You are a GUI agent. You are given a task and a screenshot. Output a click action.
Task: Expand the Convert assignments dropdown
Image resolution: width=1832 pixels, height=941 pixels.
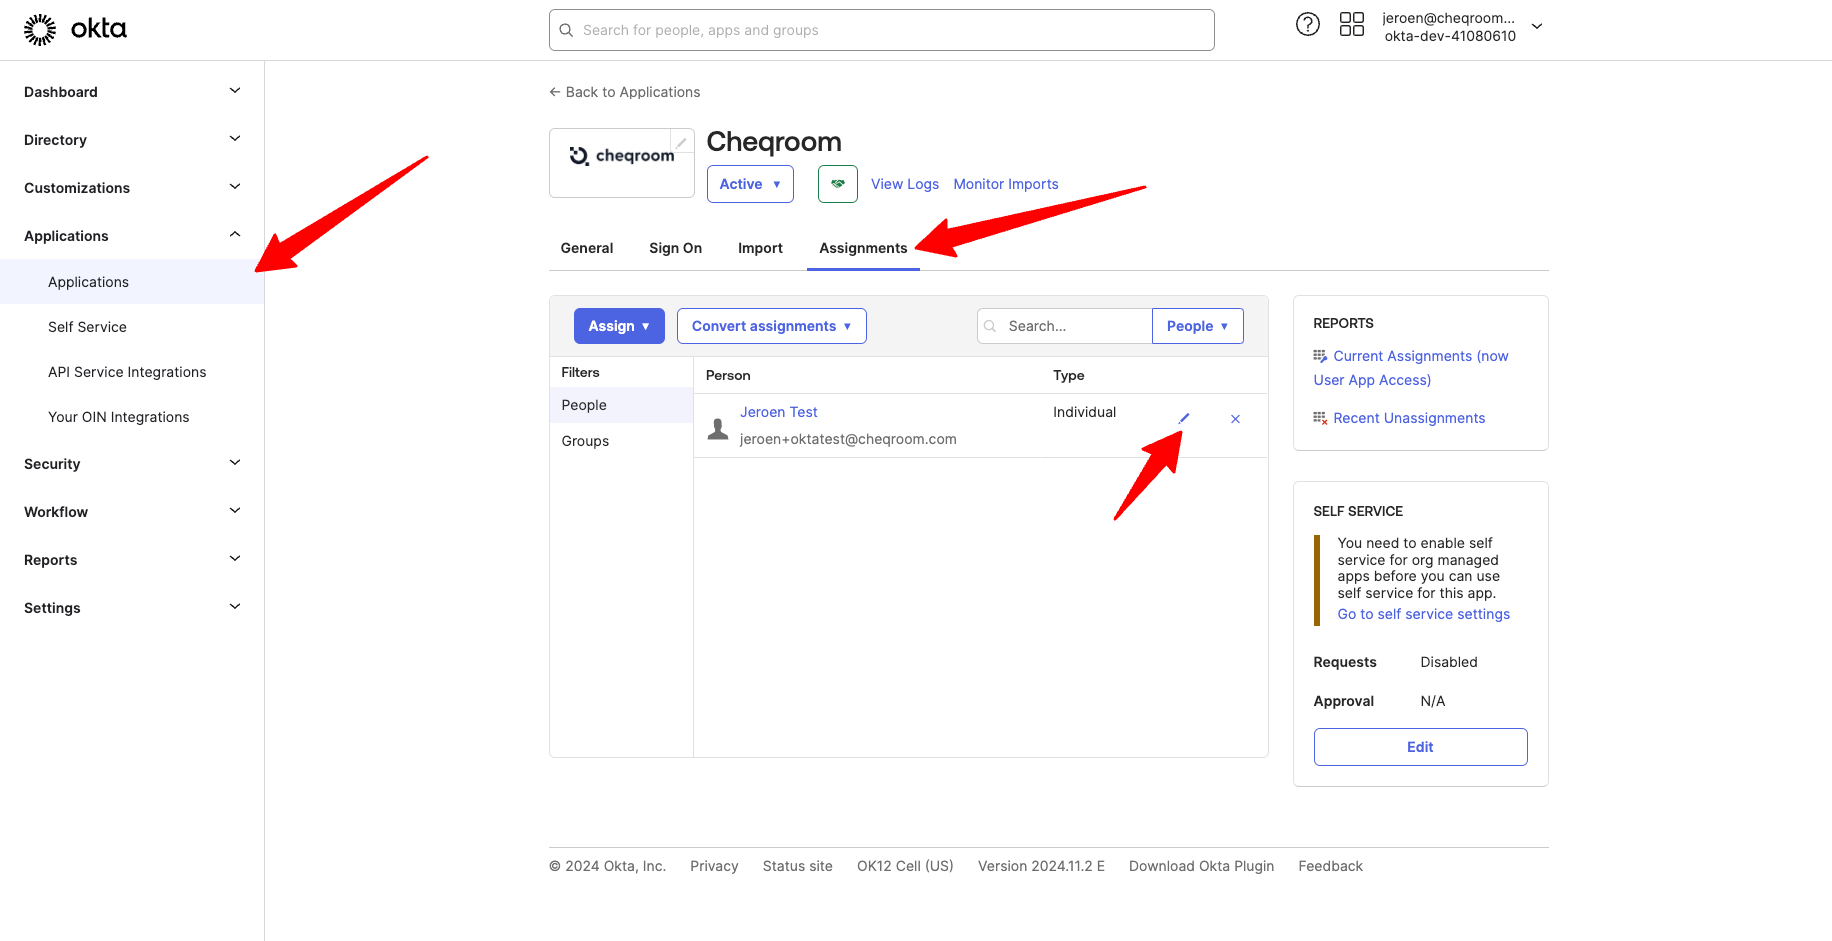771,326
